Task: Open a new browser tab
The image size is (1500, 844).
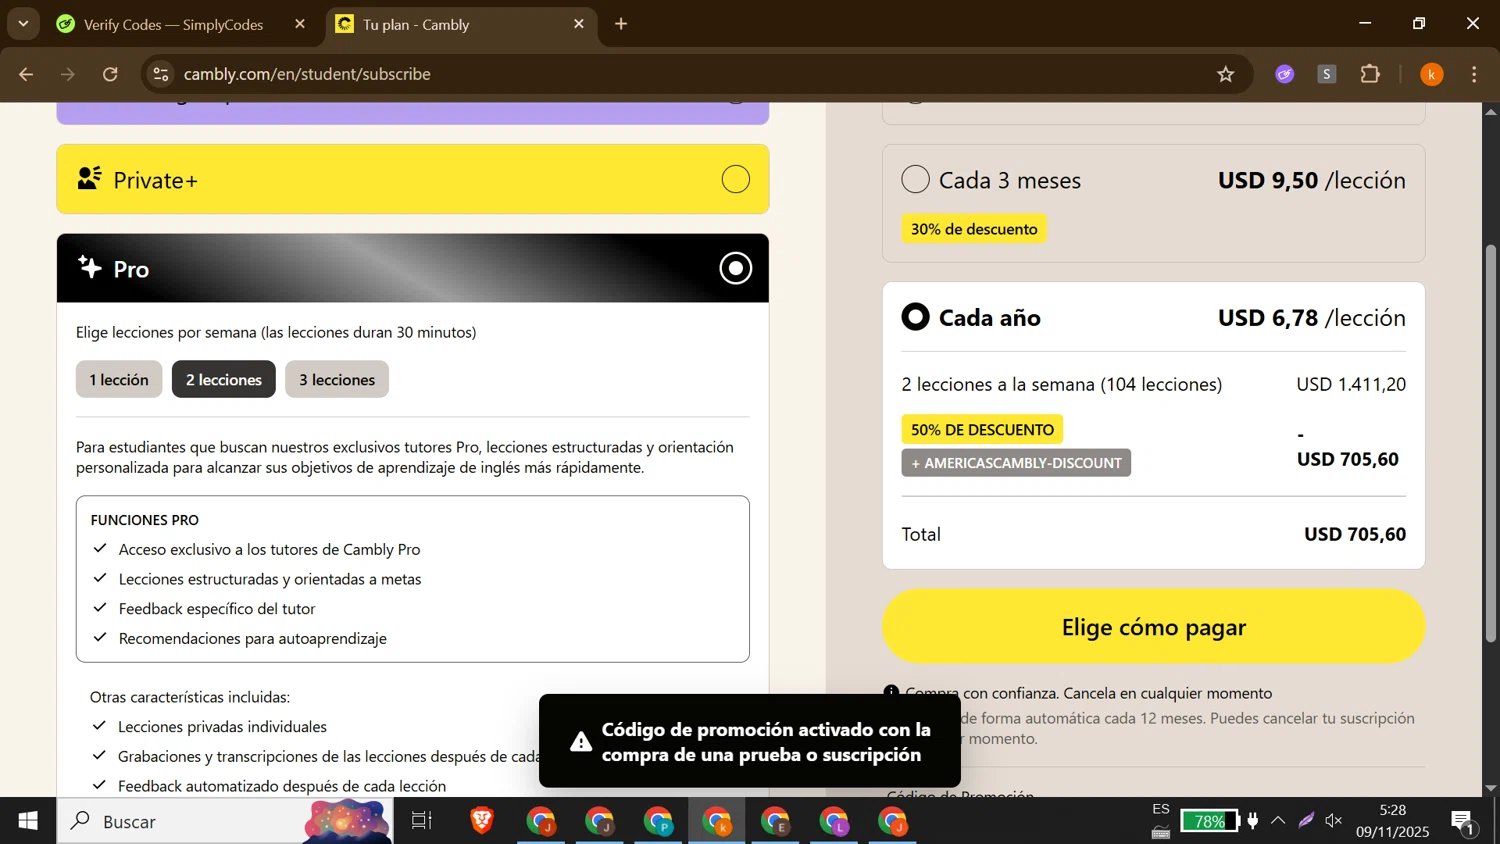Action: pos(621,24)
